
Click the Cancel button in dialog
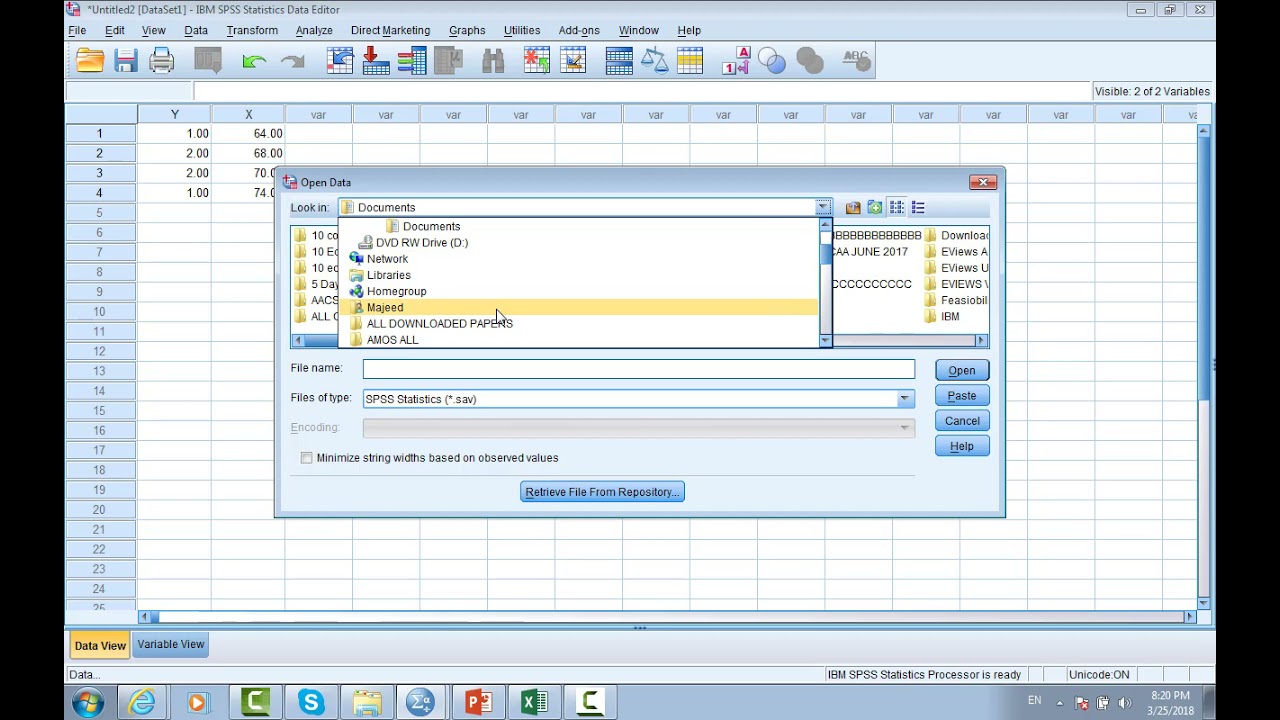[x=962, y=421]
